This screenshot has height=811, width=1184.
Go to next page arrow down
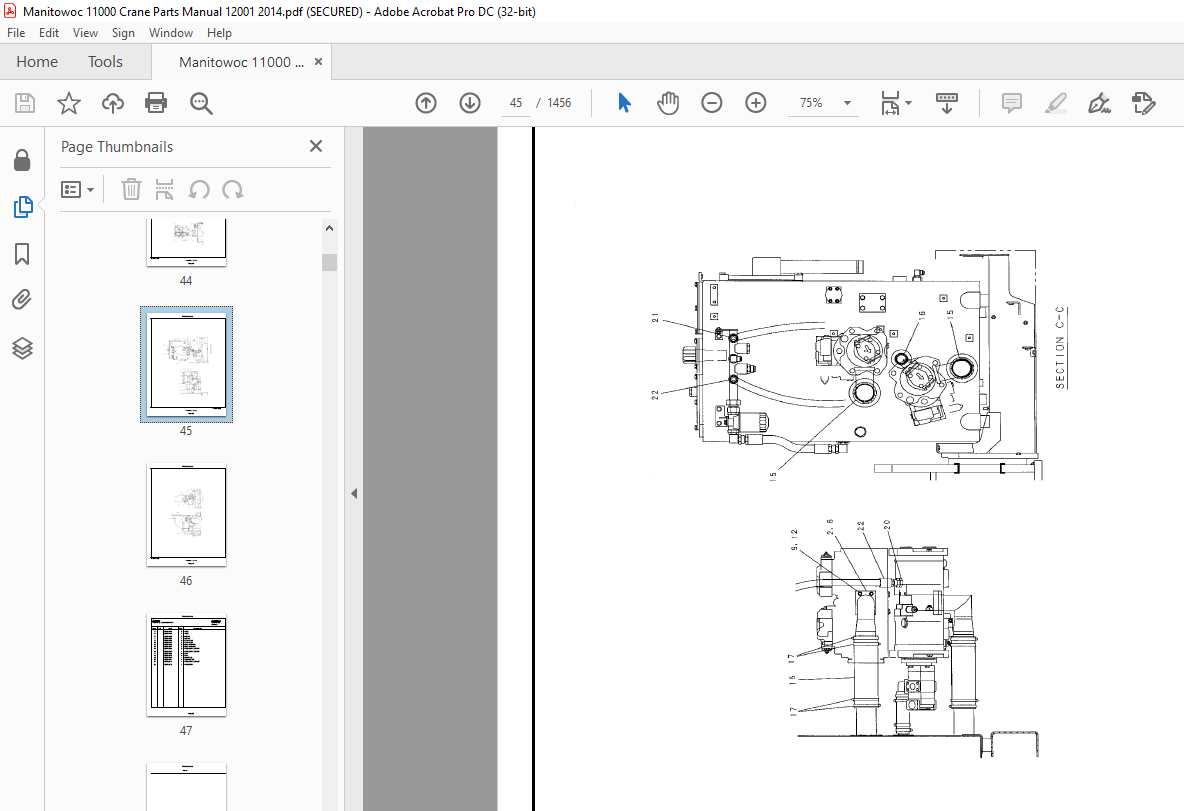pyautogui.click(x=470, y=103)
